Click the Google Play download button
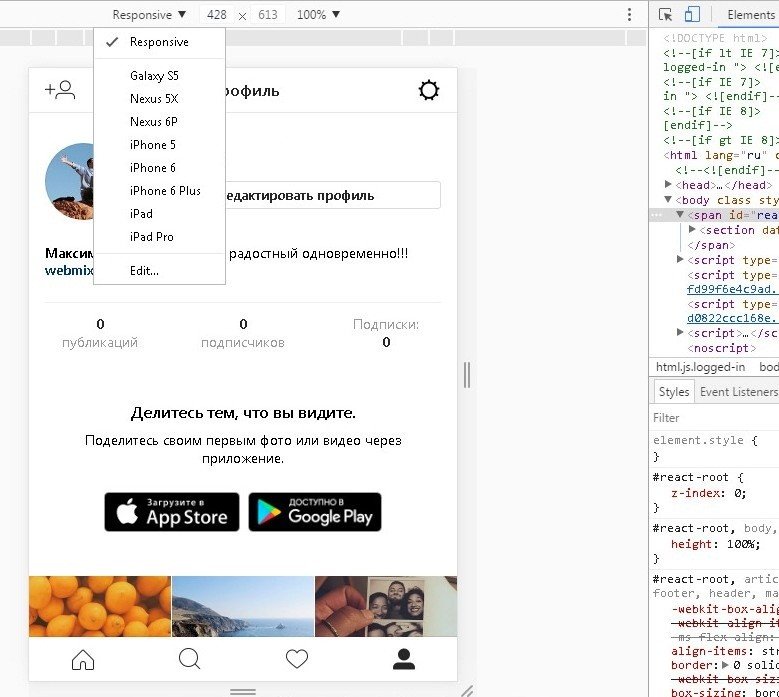Screen dimensions: 779x697 coord(315,512)
